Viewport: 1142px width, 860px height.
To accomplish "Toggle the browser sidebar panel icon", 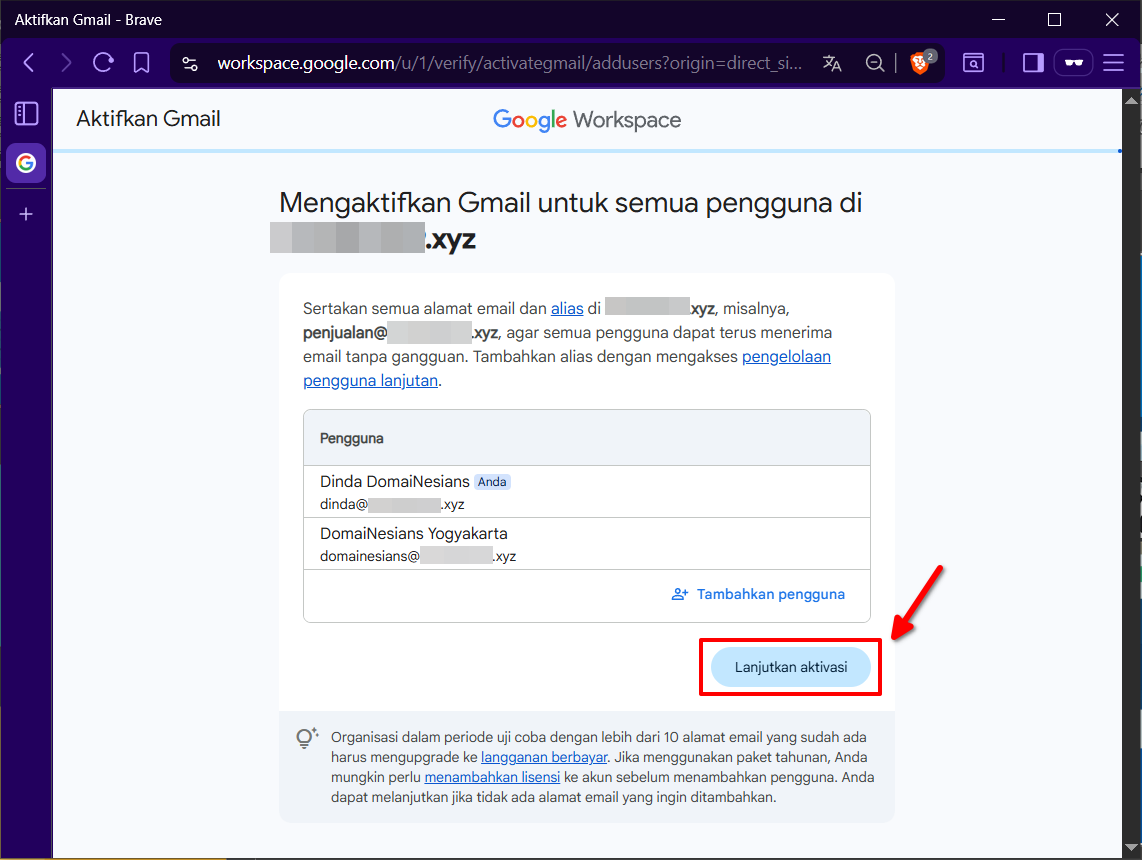I will (x=1033, y=63).
